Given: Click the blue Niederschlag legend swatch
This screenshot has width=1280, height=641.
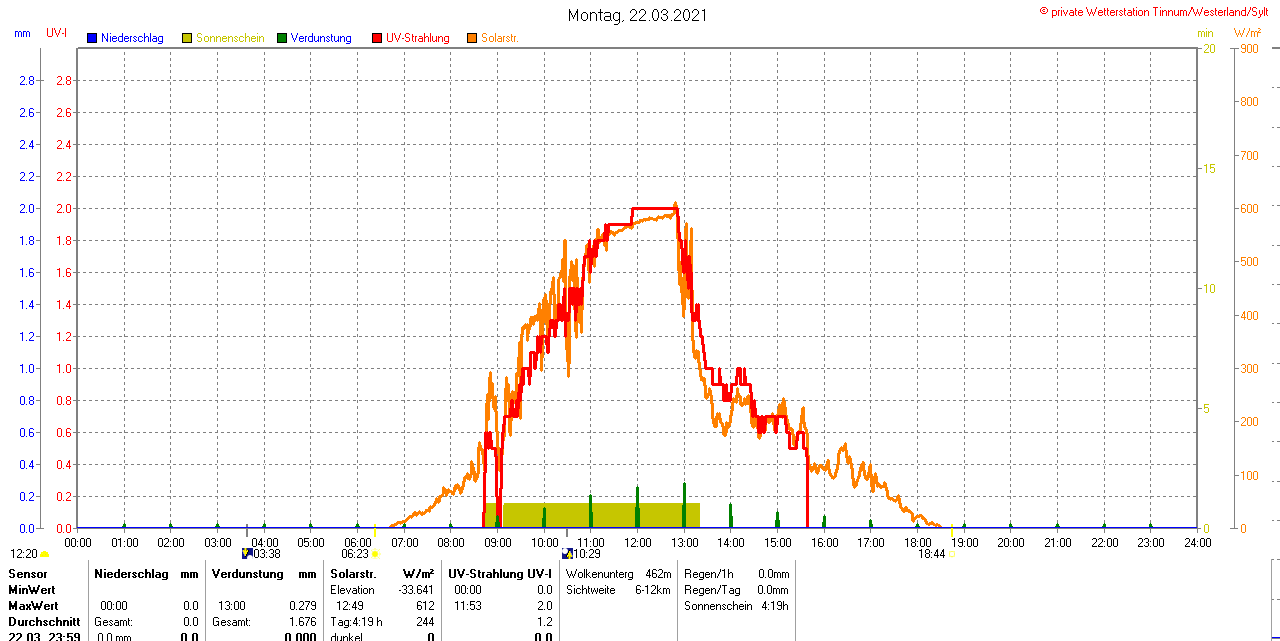Looking at the screenshot, I should point(92,38).
